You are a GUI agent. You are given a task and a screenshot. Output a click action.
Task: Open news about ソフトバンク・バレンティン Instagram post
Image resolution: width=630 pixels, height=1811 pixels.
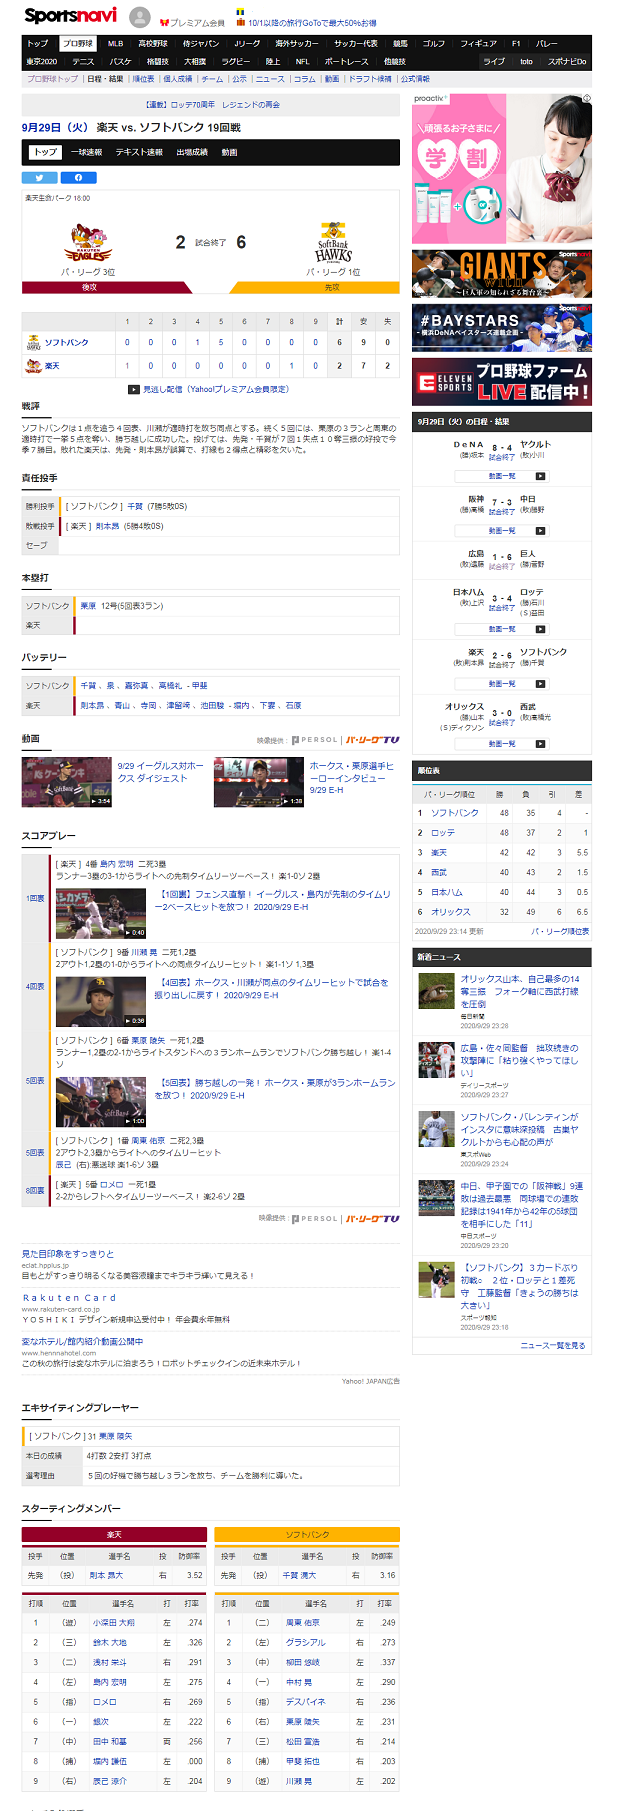pos(520,1130)
